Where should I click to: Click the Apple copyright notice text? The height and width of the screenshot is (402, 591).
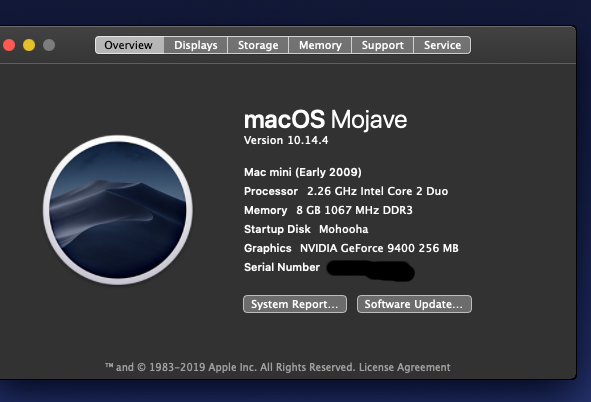click(x=230, y=367)
